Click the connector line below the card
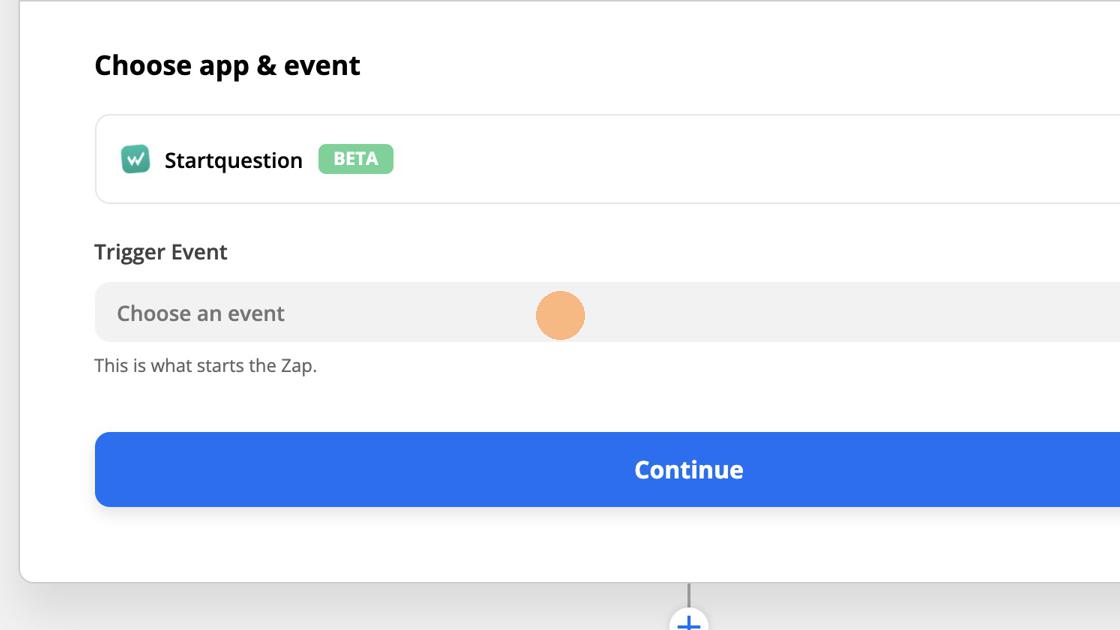Screen dimensions: 1120x630 [688, 594]
